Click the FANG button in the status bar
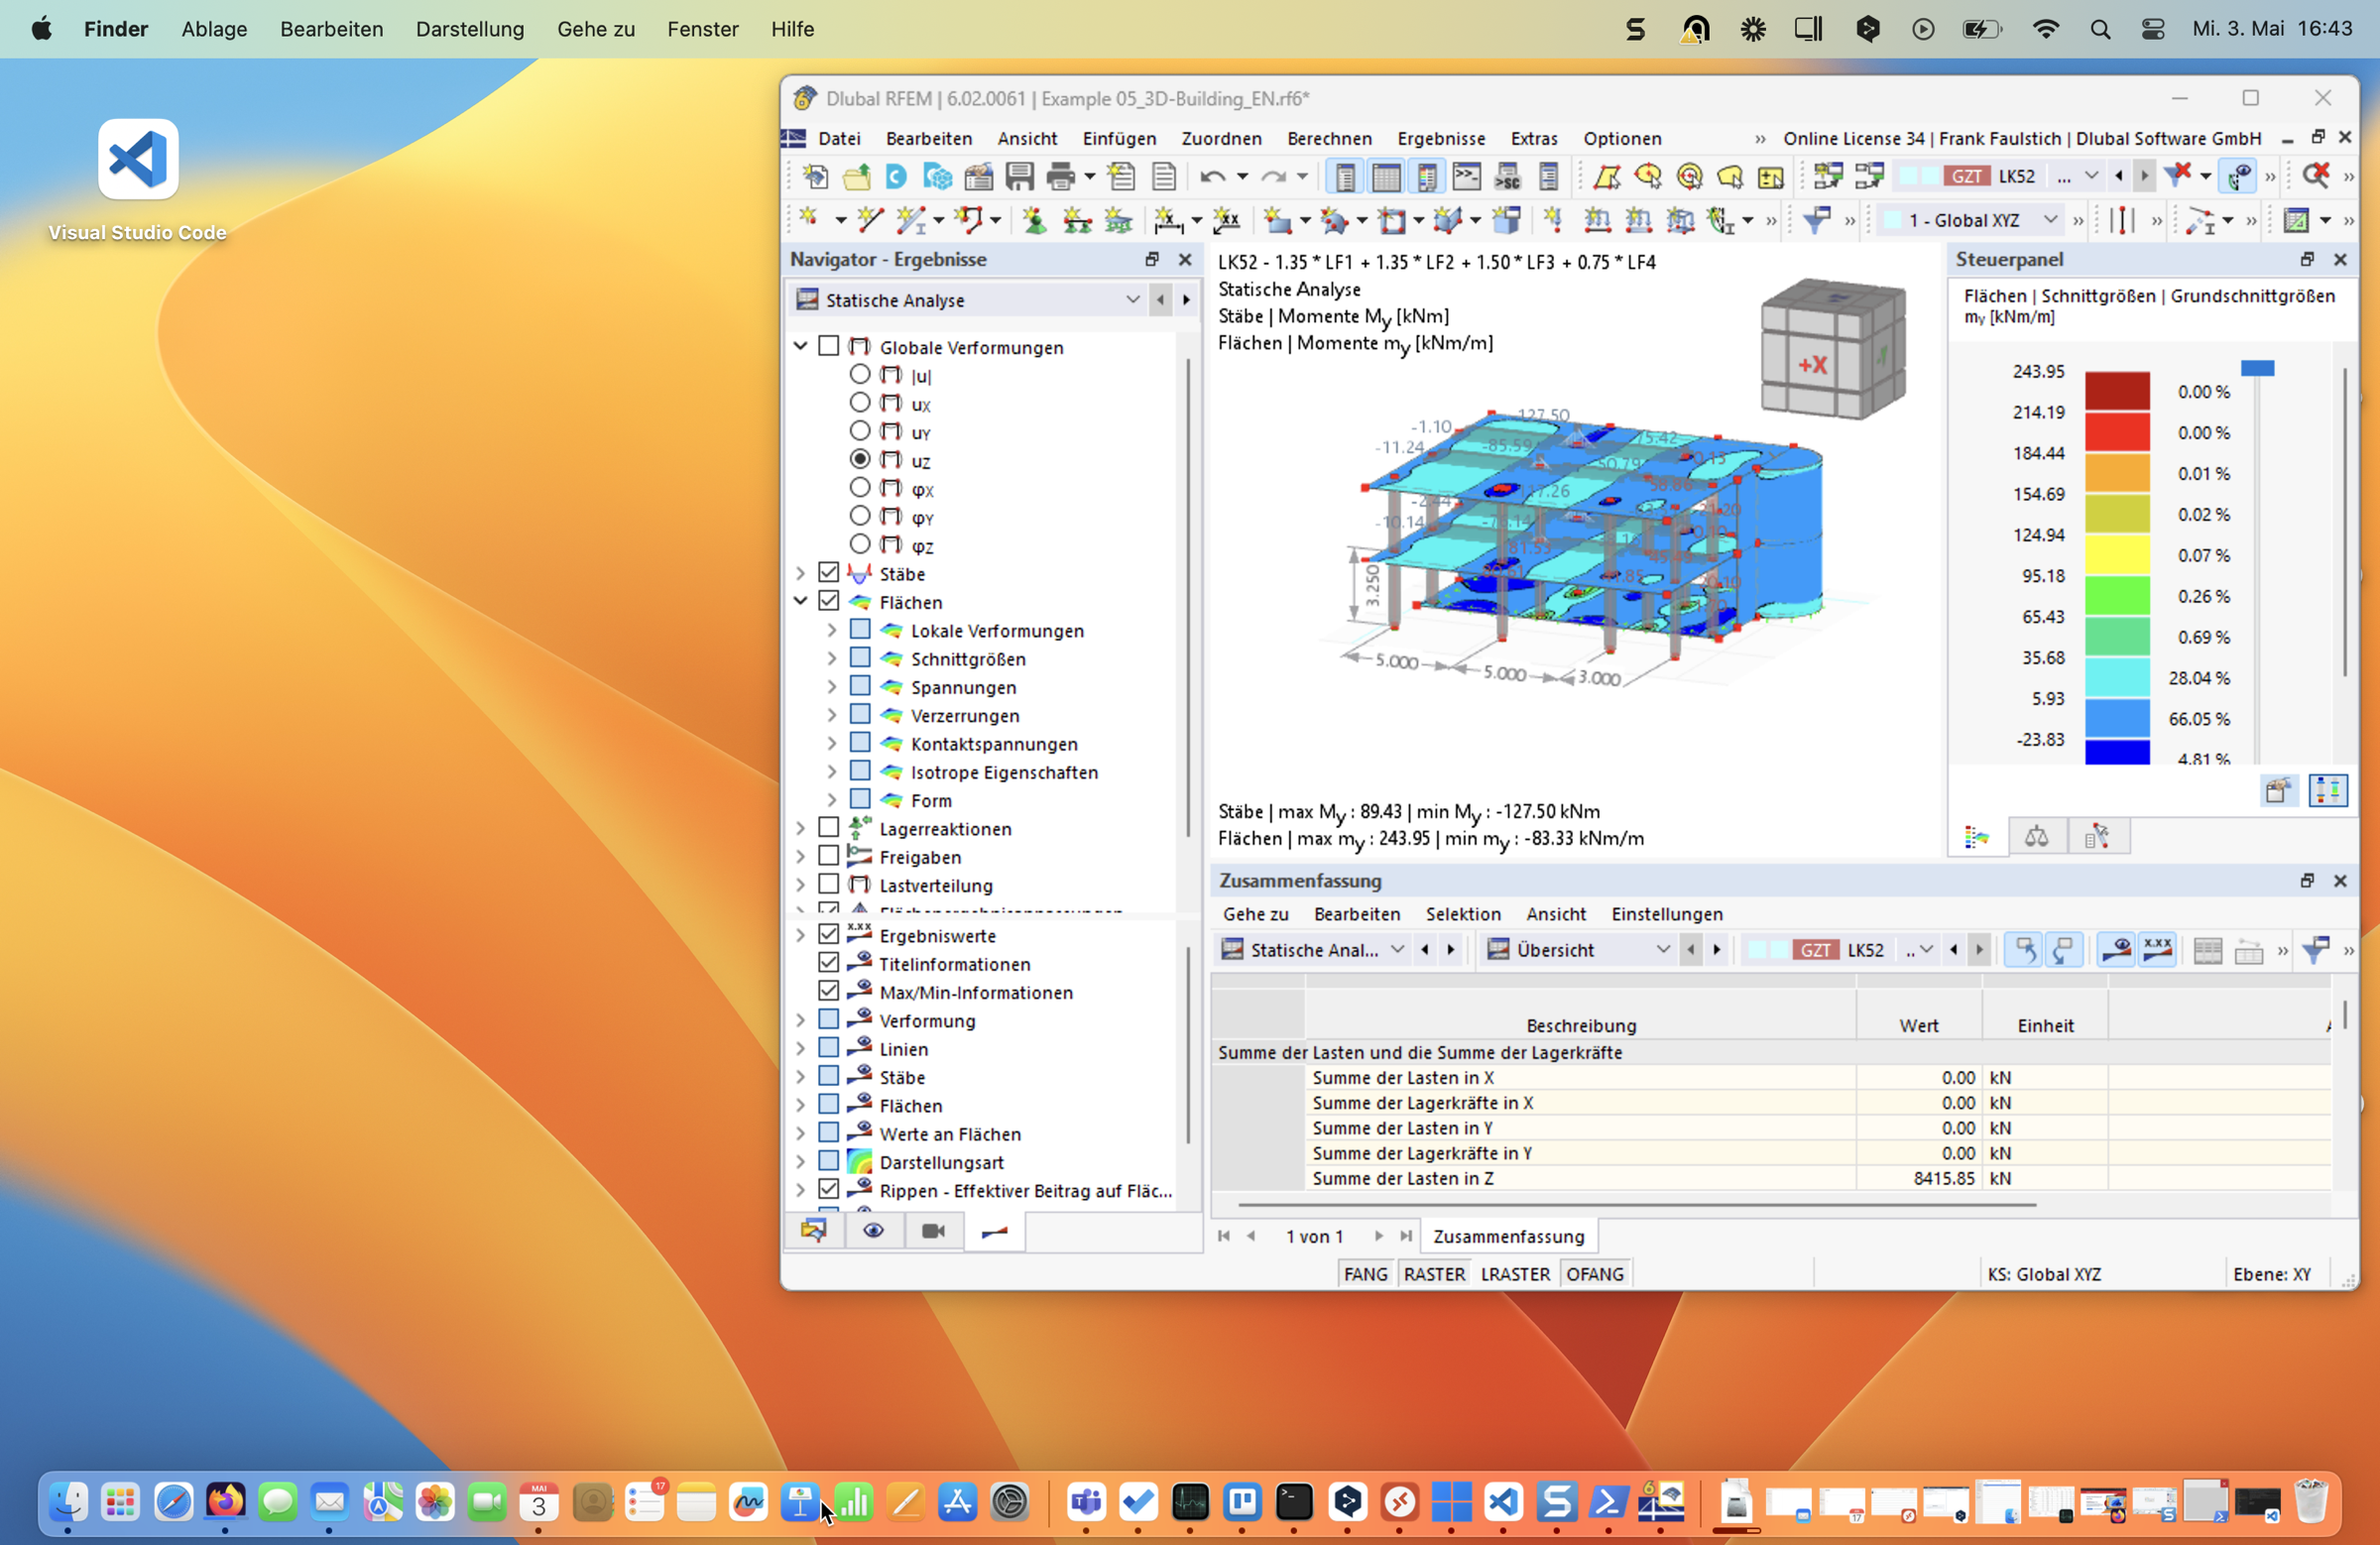This screenshot has width=2380, height=1545. tap(1365, 1273)
